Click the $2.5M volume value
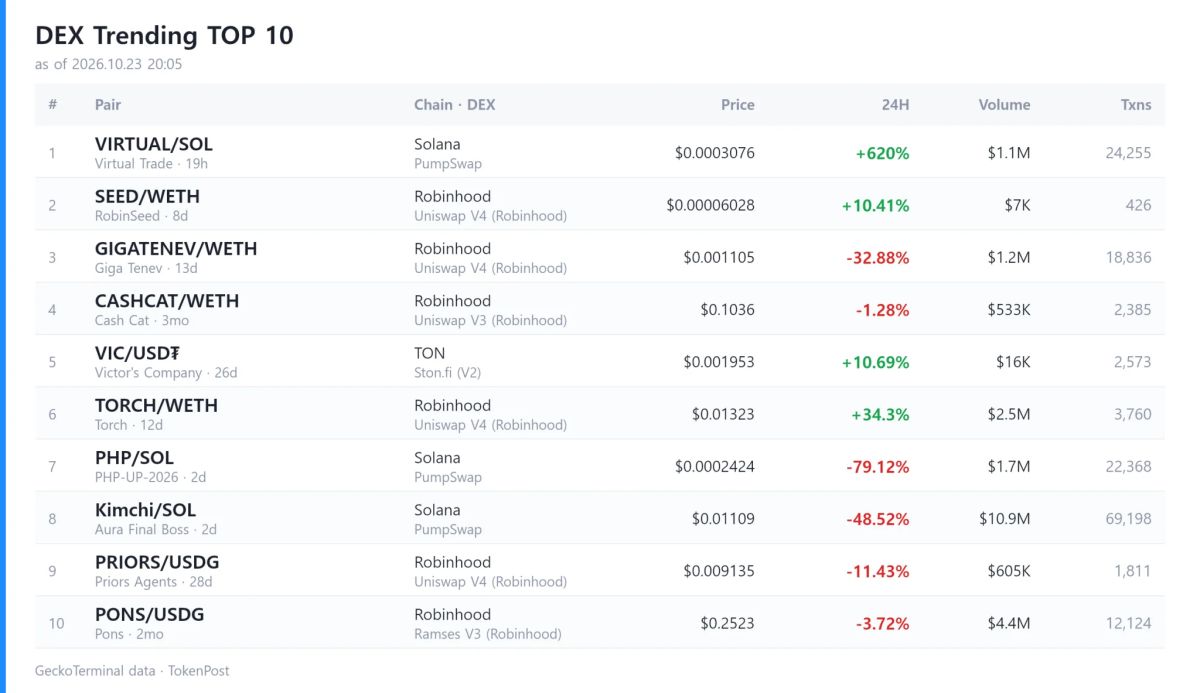Image resolution: width=1200 pixels, height=693 pixels. pyautogui.click(x=1009, y=414)
